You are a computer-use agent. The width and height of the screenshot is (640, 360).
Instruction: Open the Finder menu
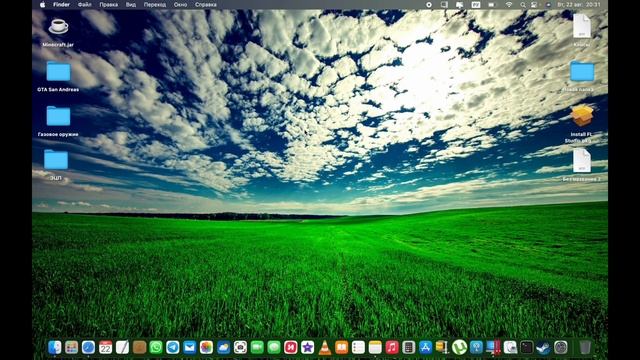(61, 5)
